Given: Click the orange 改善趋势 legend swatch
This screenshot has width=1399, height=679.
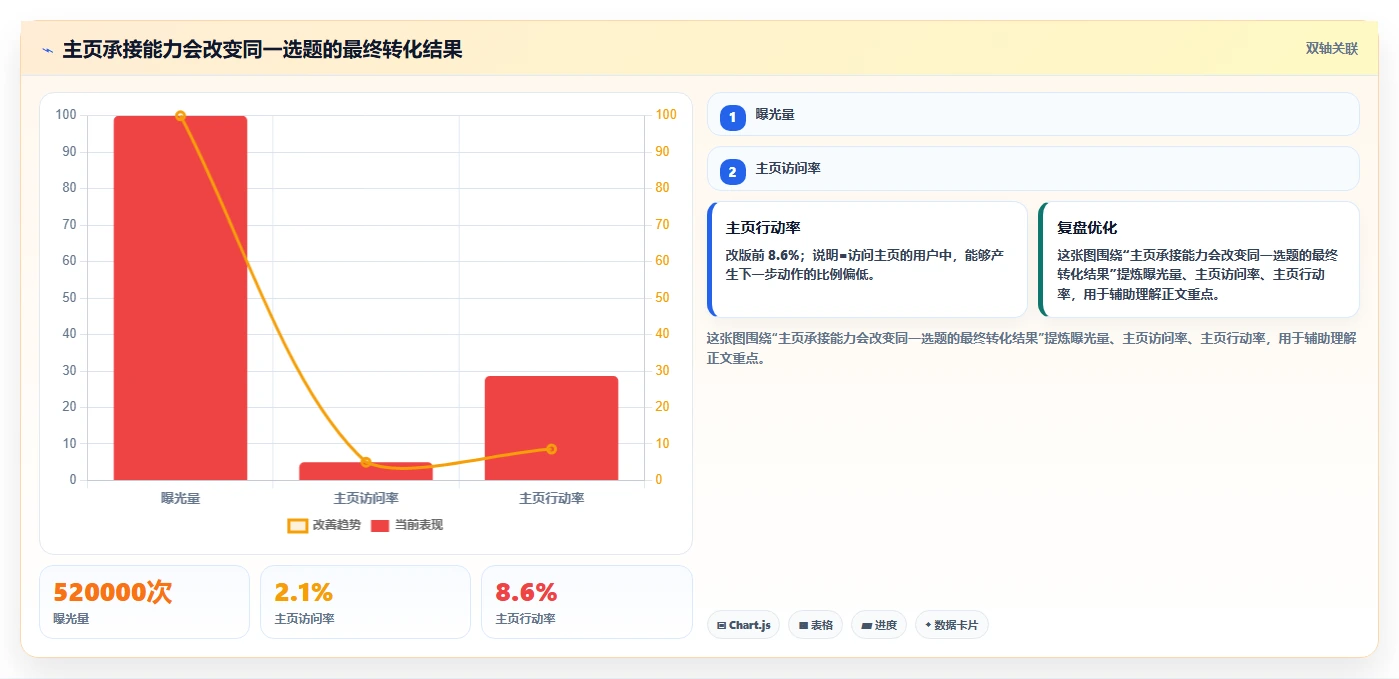Looking at the screenshot, I should [x=297, y=525].
